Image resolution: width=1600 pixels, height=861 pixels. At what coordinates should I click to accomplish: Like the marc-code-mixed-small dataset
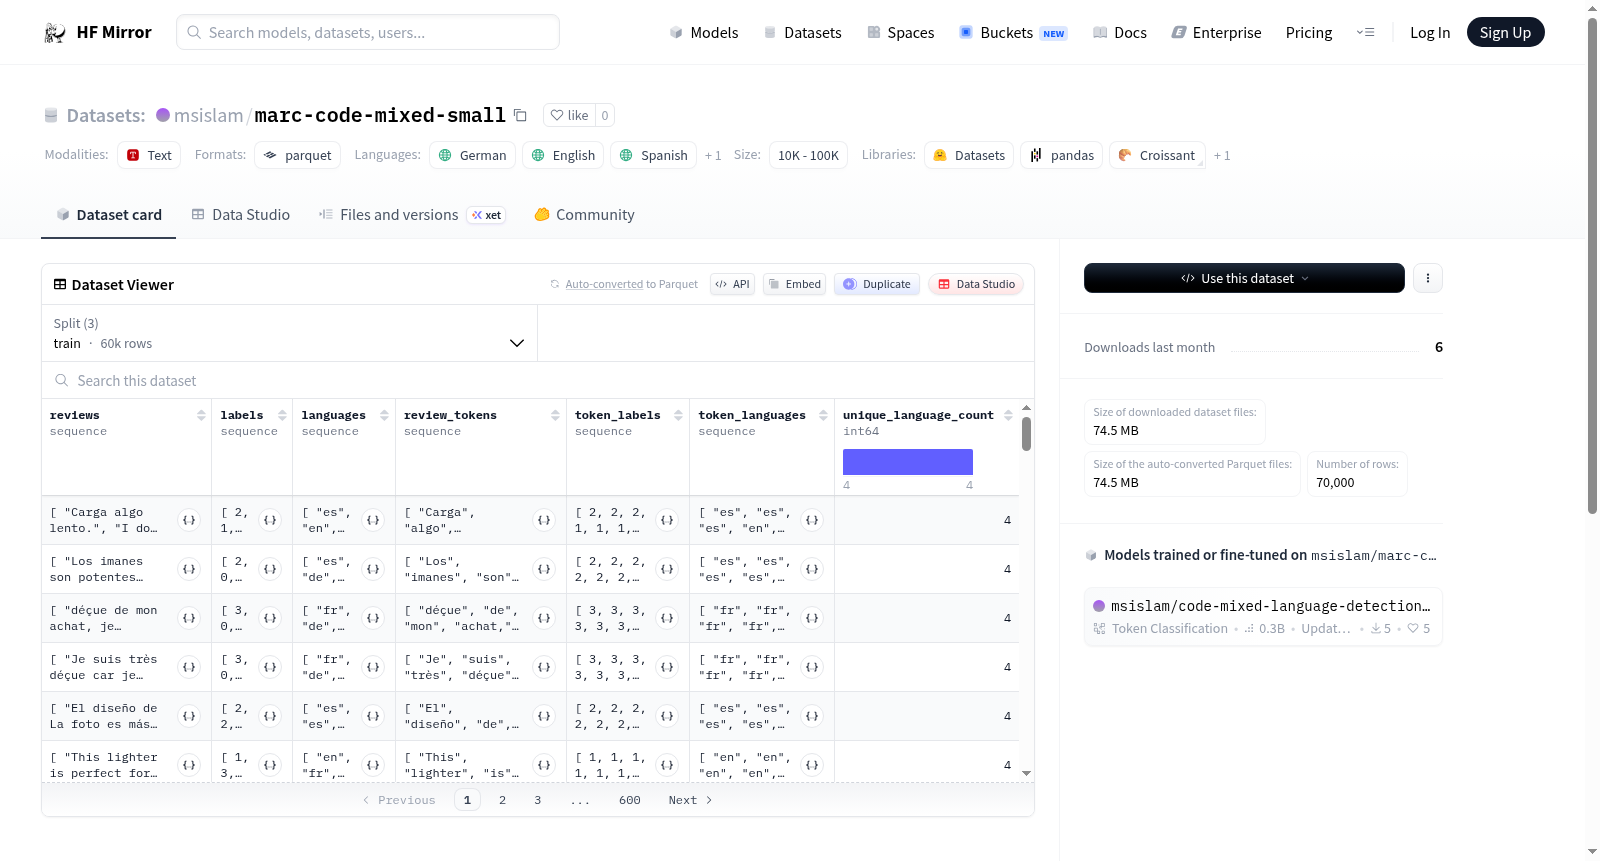pyautogui.click(x=570, y=115)
